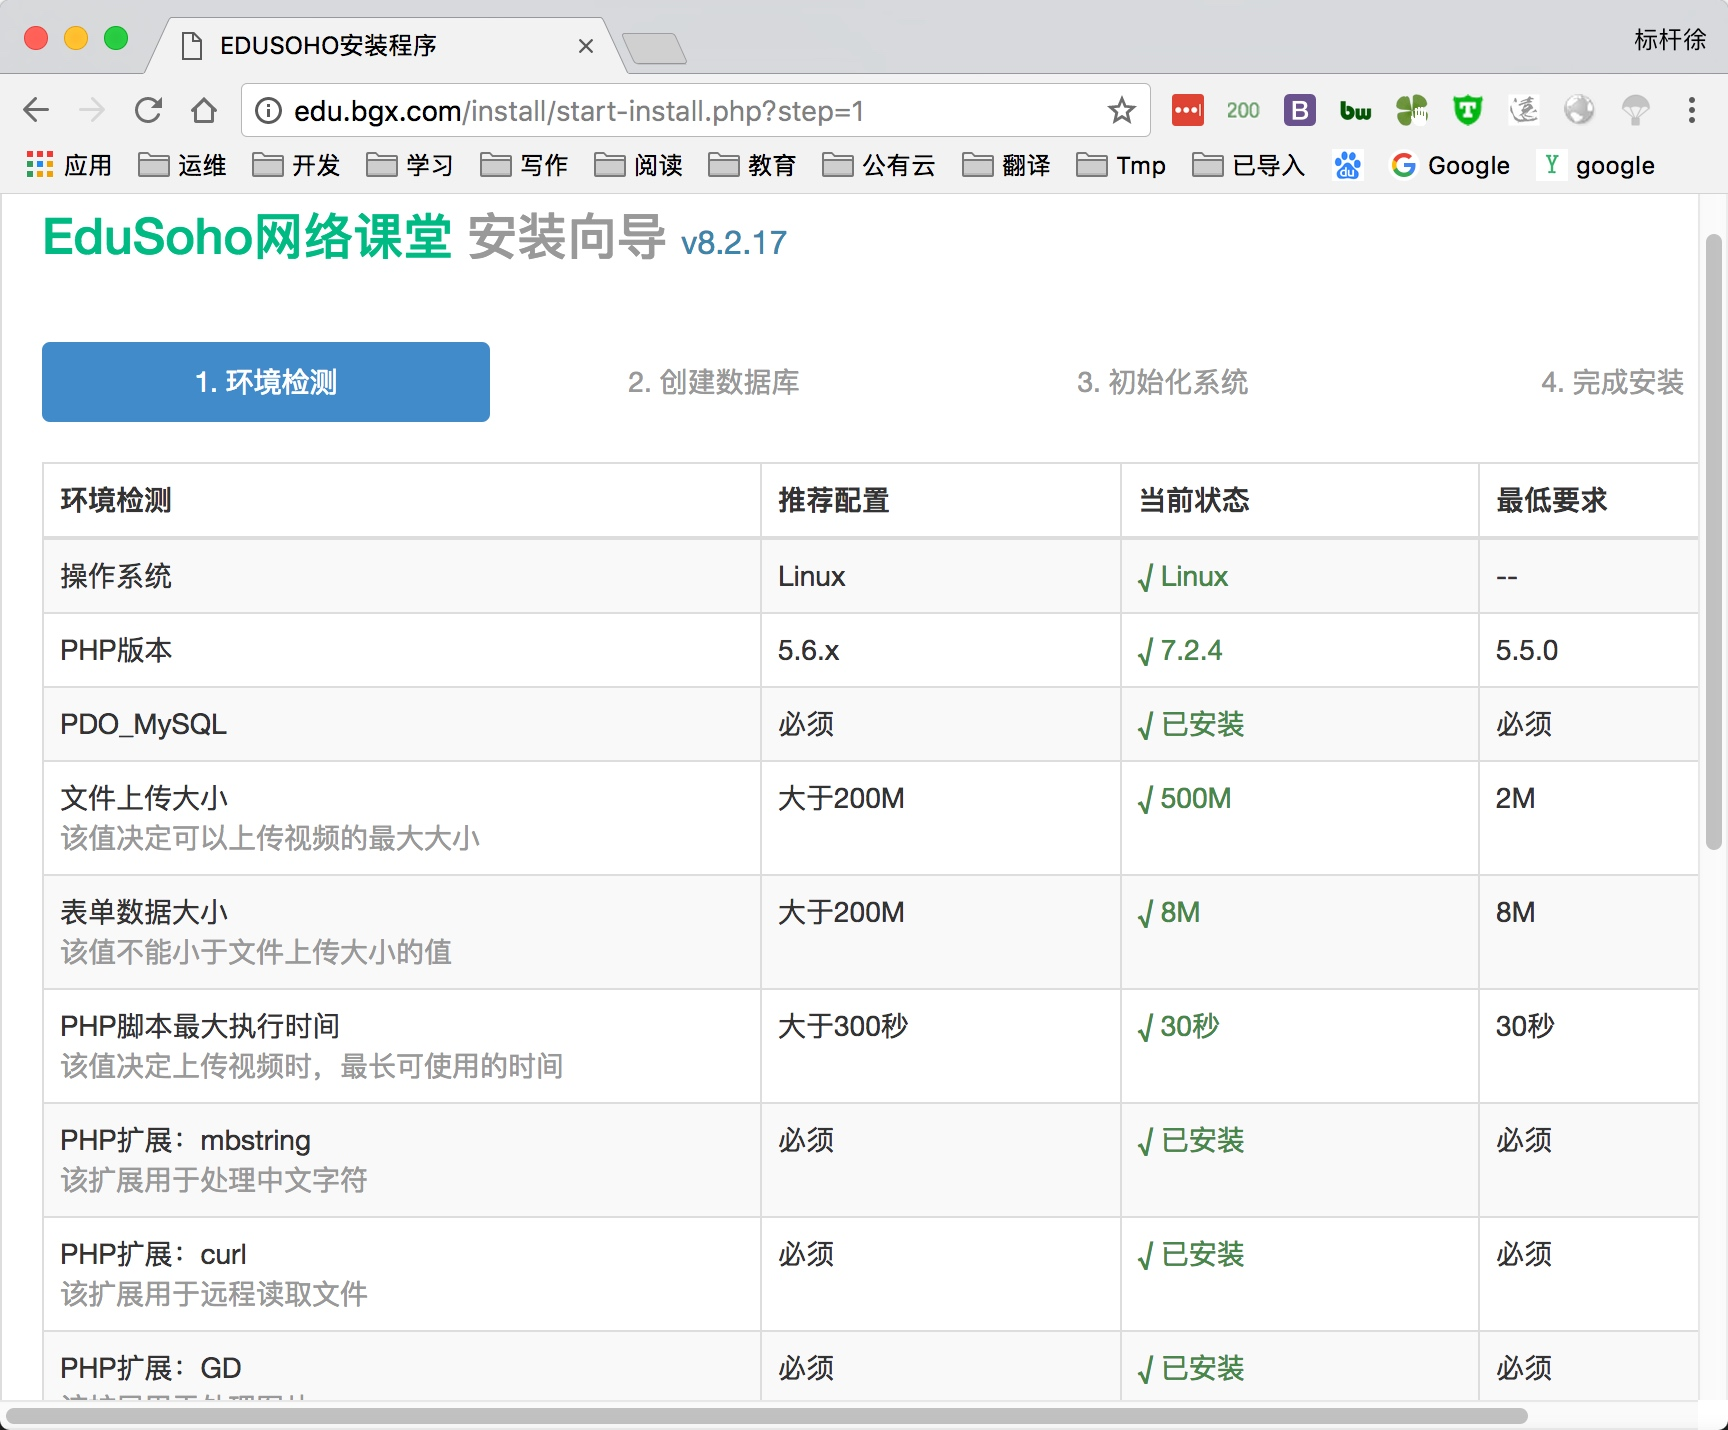Open the green shield extension
This screenshot has width=1728, height=1430.
click(x=1467, y=110)
